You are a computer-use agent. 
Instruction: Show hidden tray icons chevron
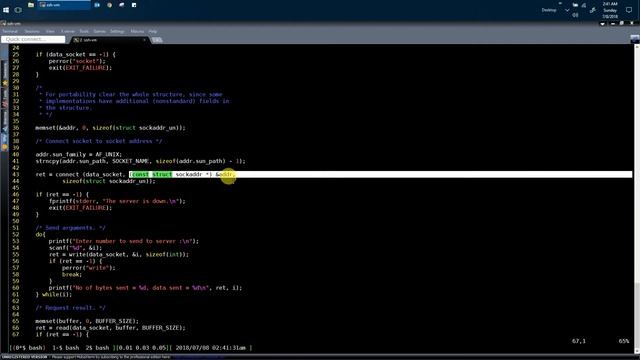click(567, 10)
